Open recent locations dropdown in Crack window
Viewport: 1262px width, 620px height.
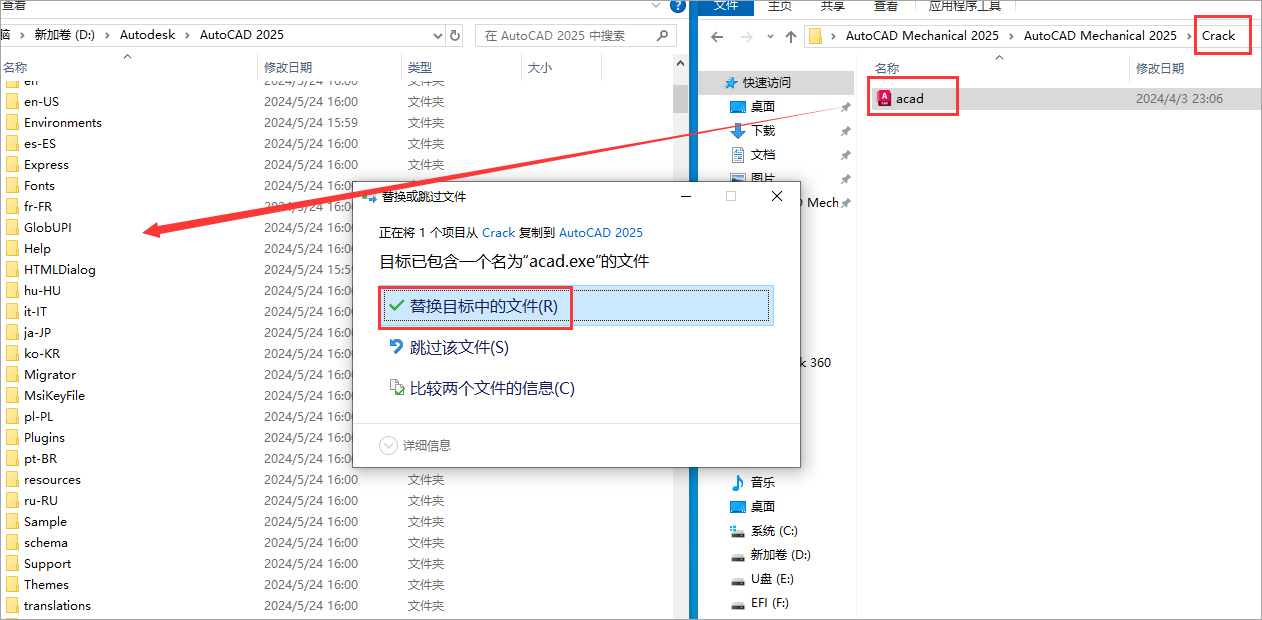[769, 36]
